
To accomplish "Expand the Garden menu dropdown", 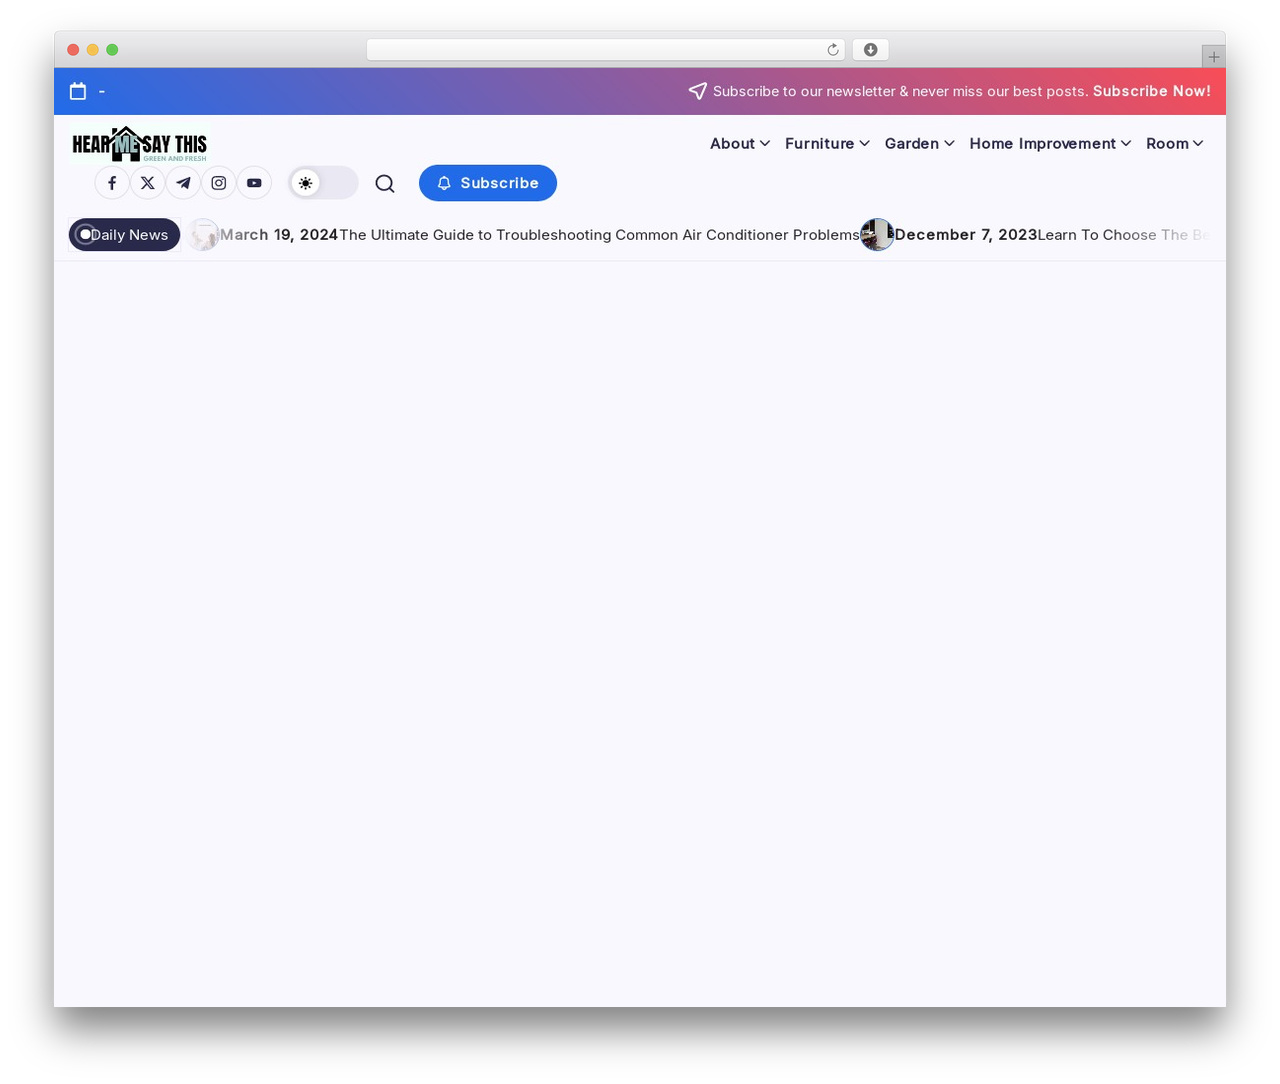I will (x=920, y=143).
